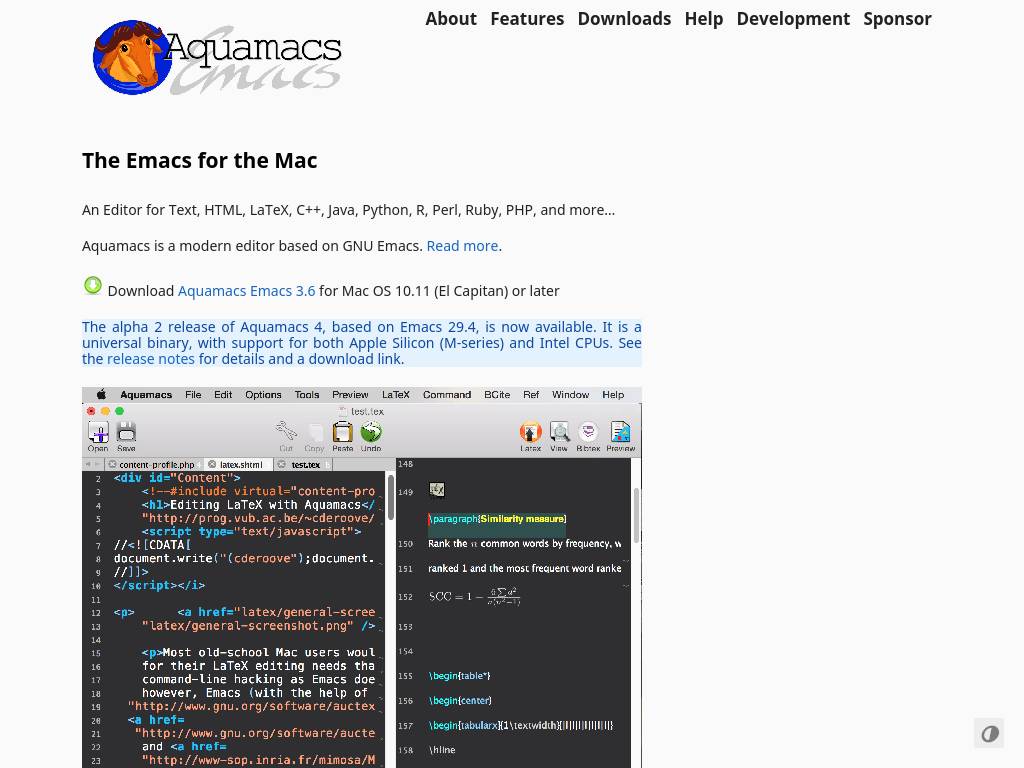Screen dimensions: 1024x768
Task: Close the latex.shtml tab via its x icon
Action: tap(212, 464)
